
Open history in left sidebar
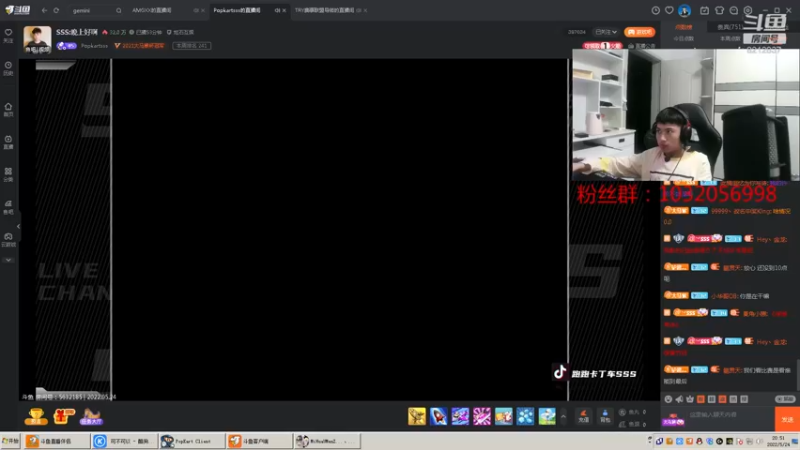pyautogui.click(x=8, y=68)
